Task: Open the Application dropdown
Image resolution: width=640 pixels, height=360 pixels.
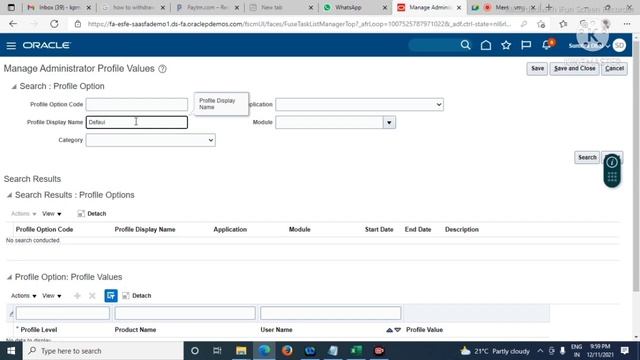Action: (360, 104)
